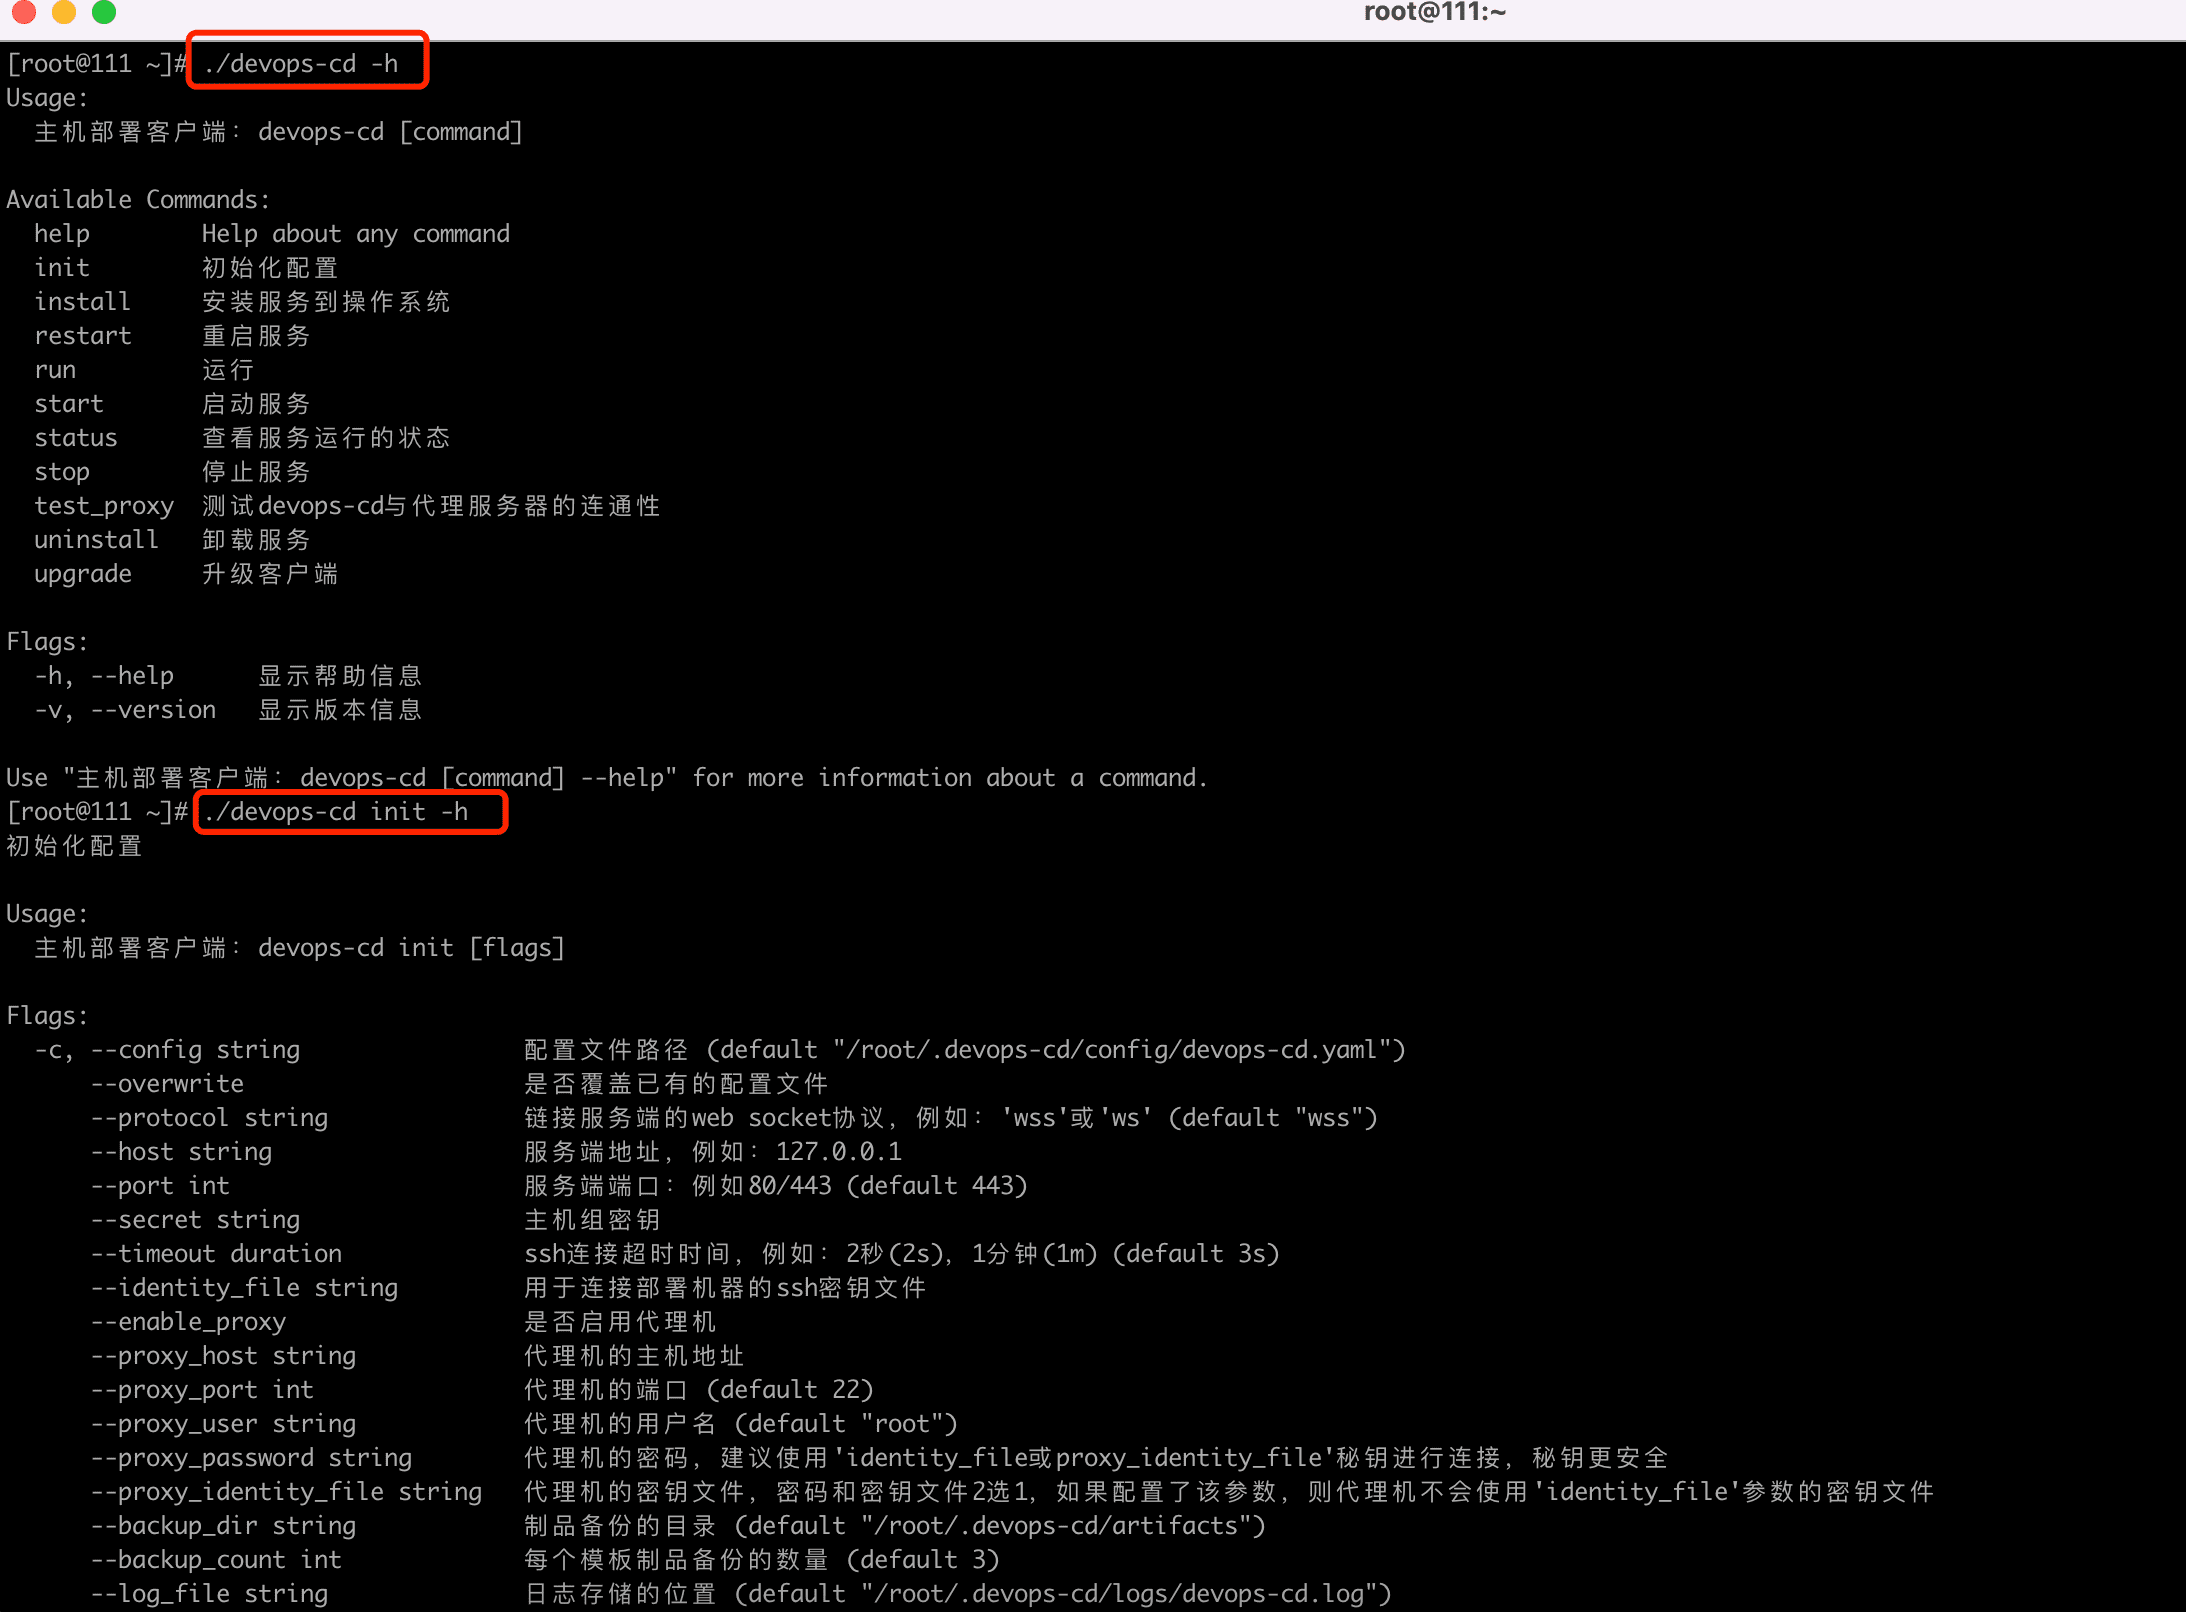Click the install command entry
This screenshot has width=2186, height=1612.
(x=82, y=302)
